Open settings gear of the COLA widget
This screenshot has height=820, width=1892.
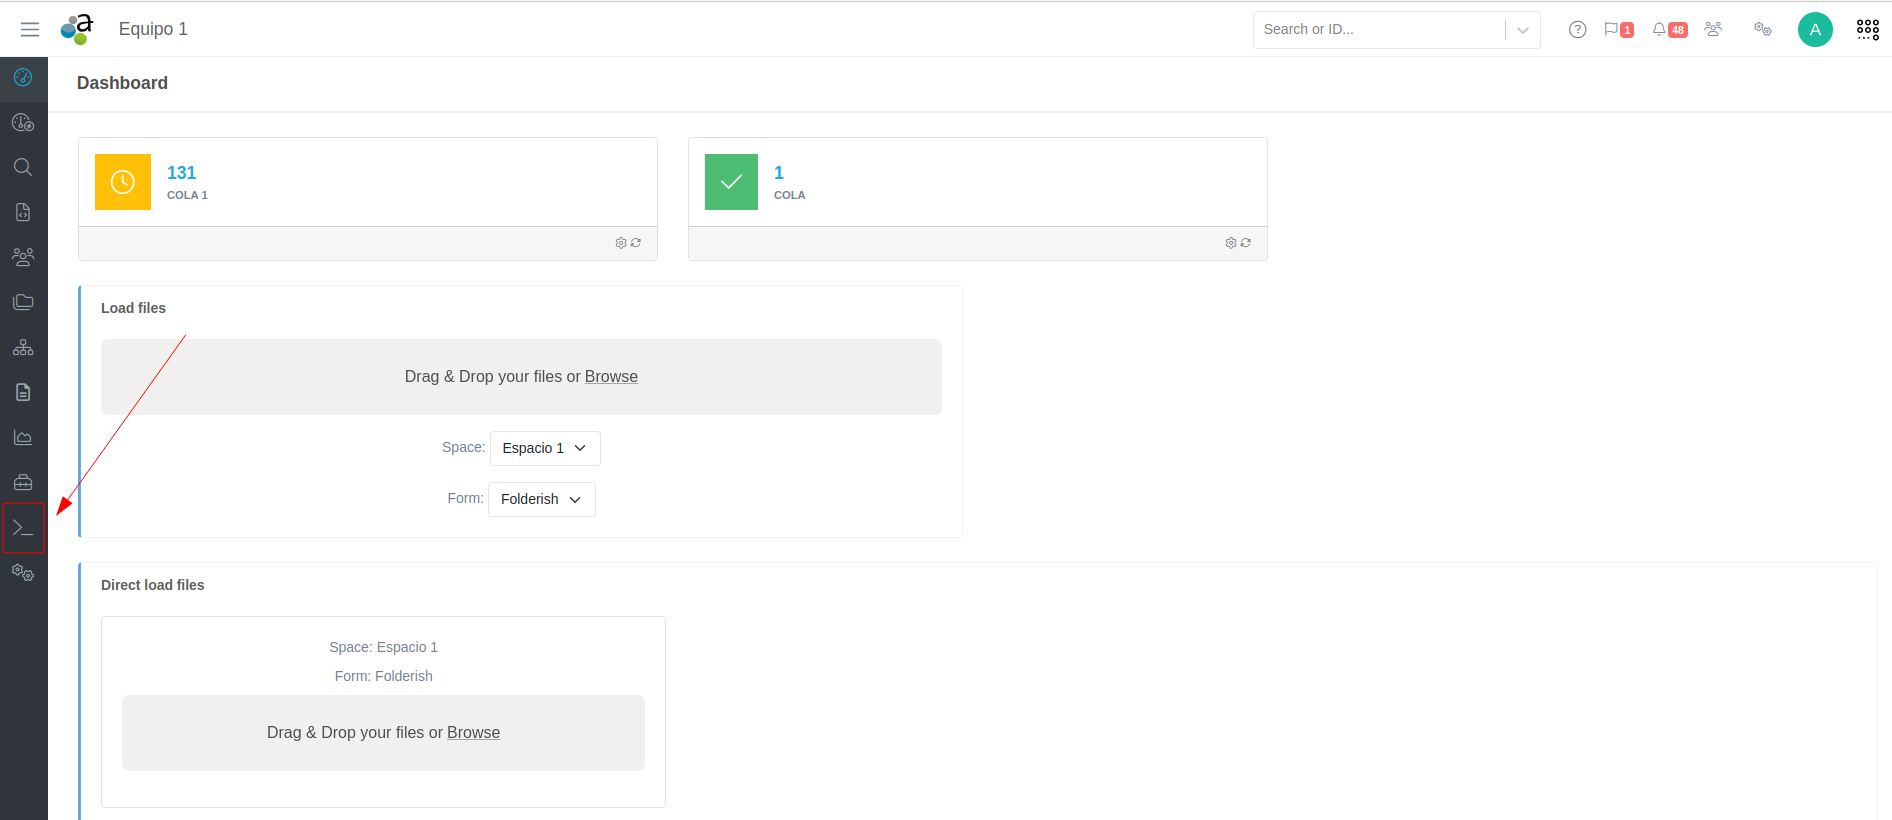coord(1231,243)
